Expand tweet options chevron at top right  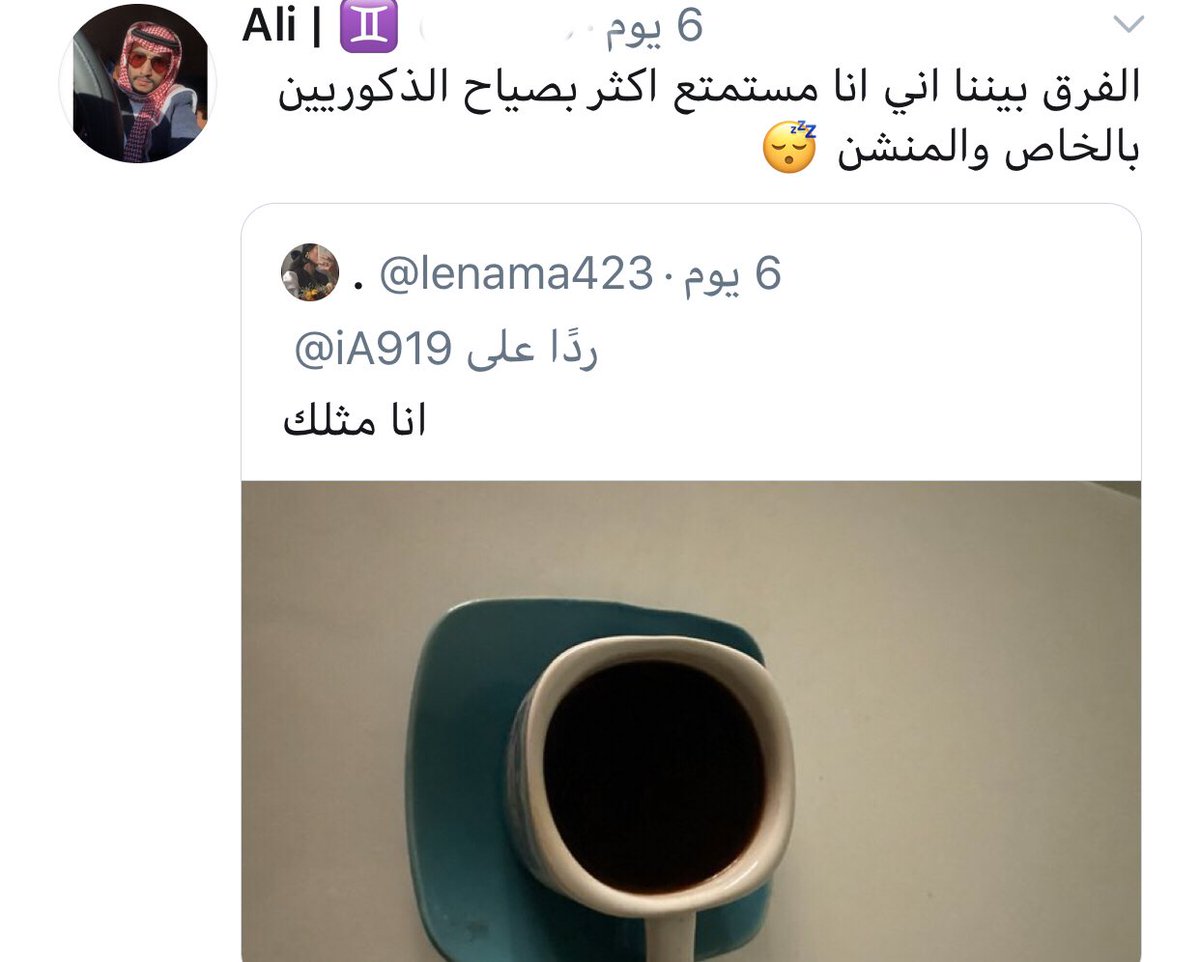click(x=1128, y=25)
